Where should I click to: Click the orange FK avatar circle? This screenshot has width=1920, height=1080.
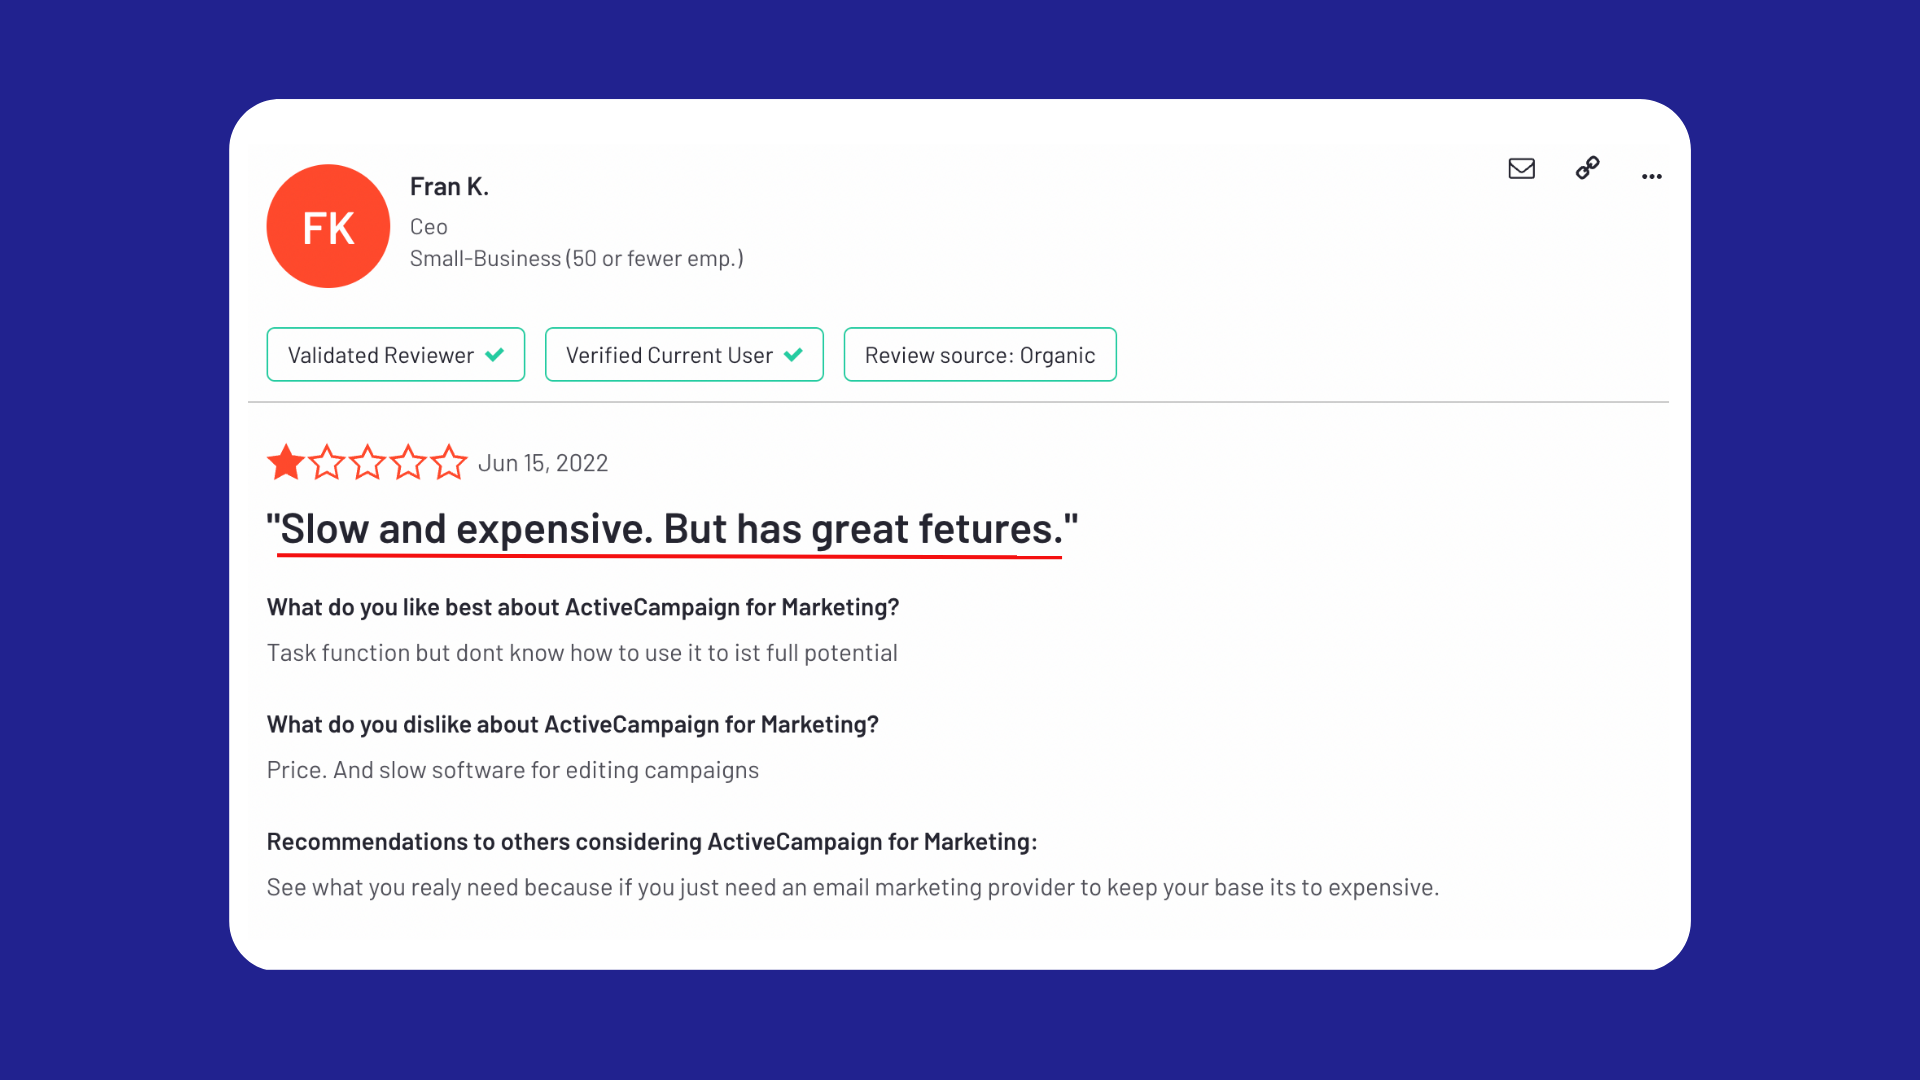point(328,226)
